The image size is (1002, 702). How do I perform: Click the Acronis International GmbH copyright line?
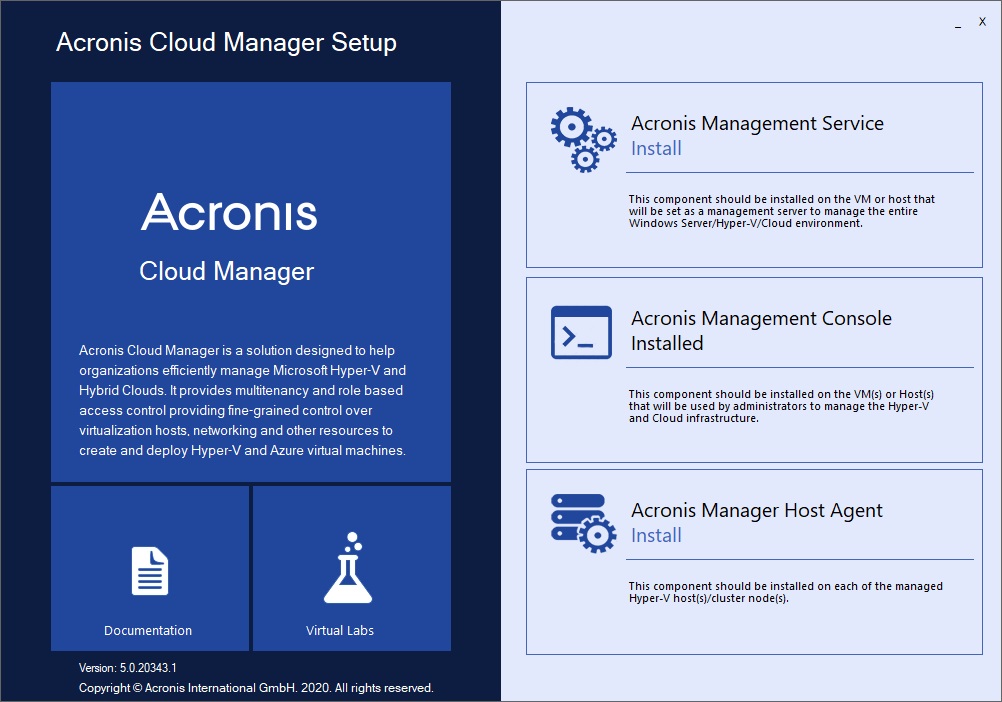[256, 688]
